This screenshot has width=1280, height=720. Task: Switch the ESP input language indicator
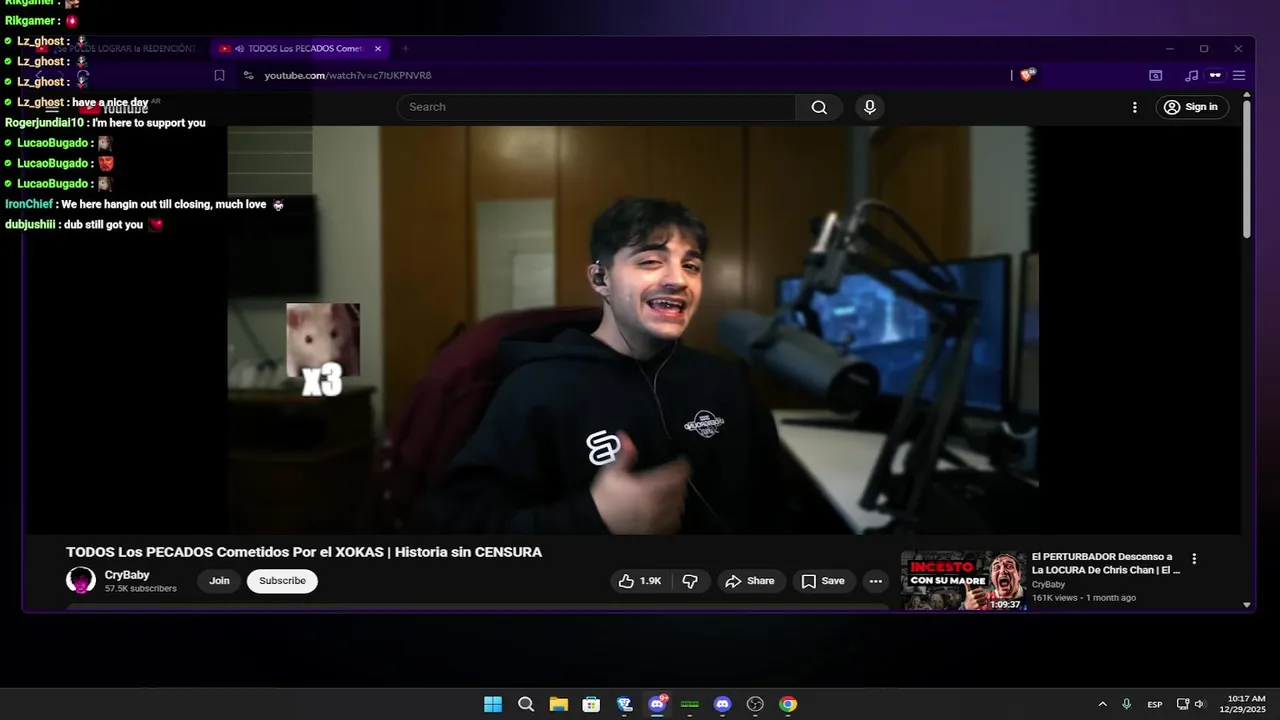click(x=1155, y=704)
